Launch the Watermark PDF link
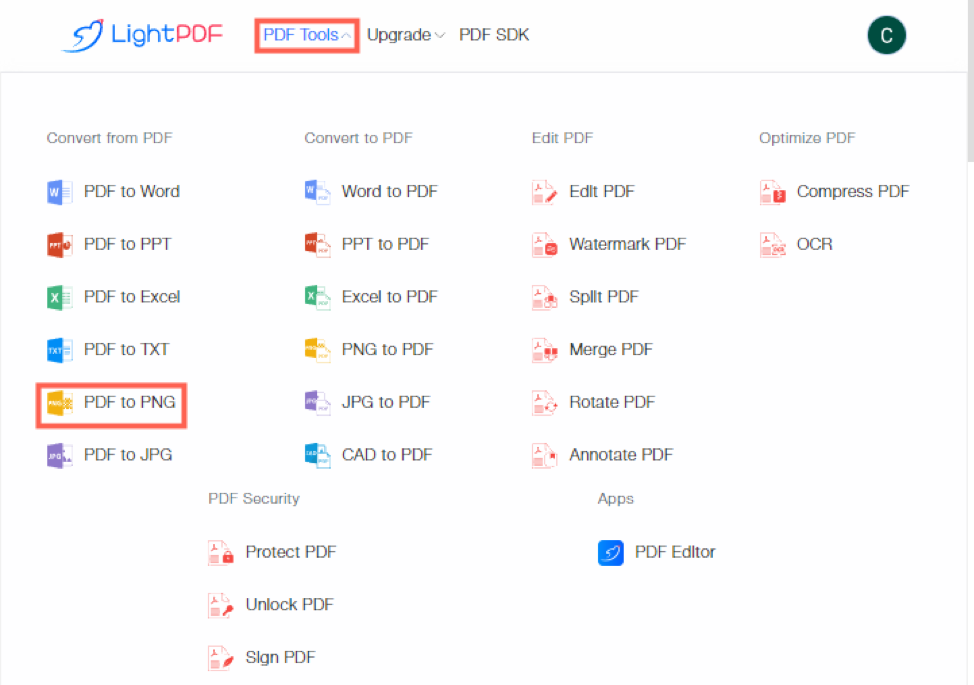974x685 pixels. (627, 245)
